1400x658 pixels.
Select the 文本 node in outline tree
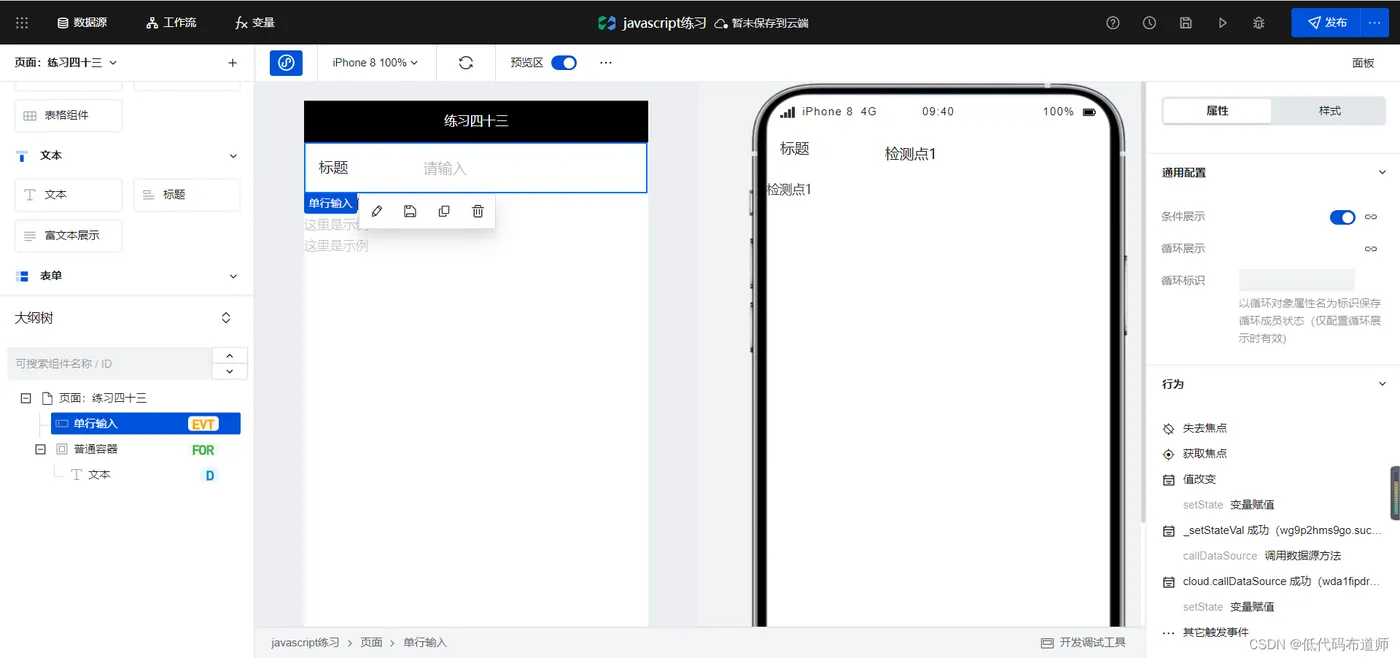pos(100,475)
